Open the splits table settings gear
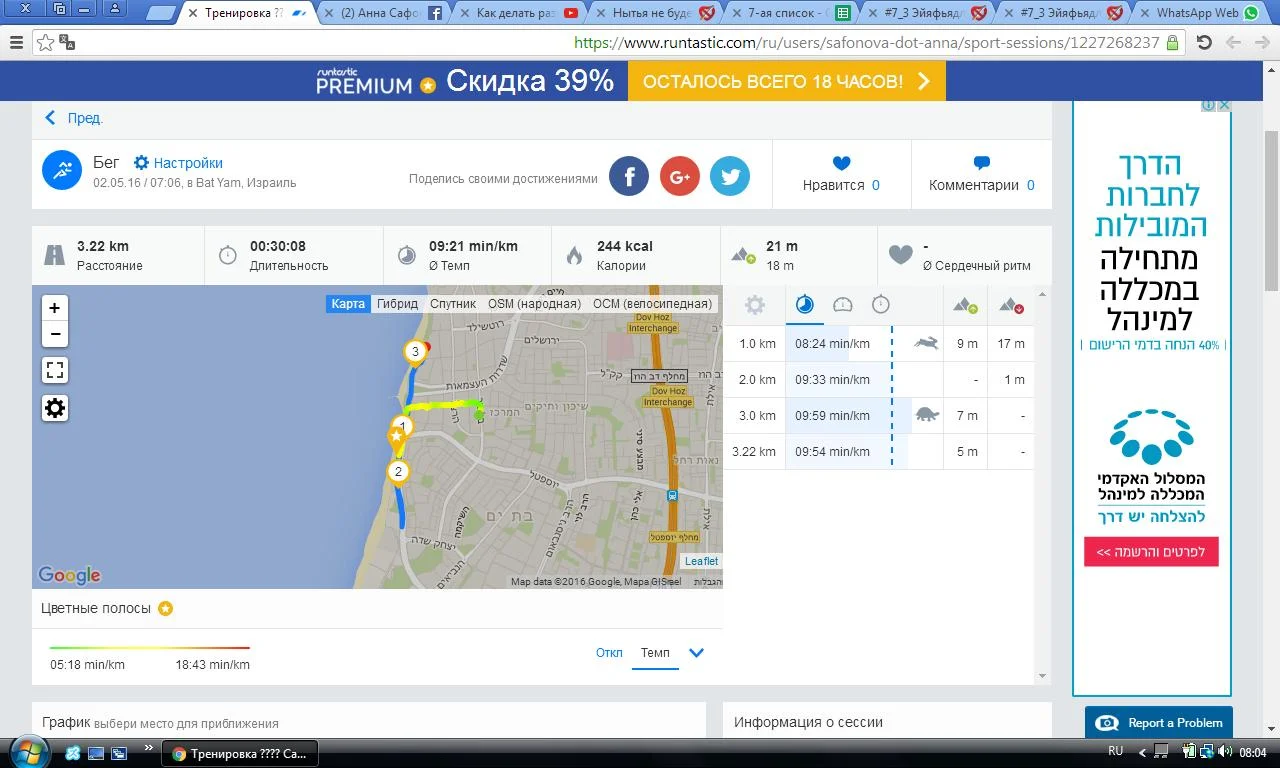The width and height of the screenshot is (1280, 768). [755, 305]
